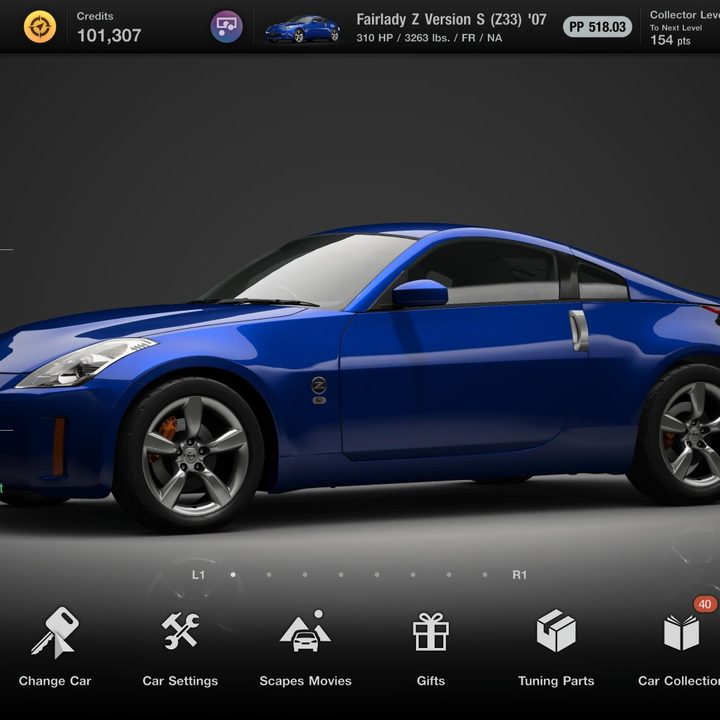Click the Car Settings label
This screenshot has width=720, height=720.
pyautogui.click(x=180, y=681)
